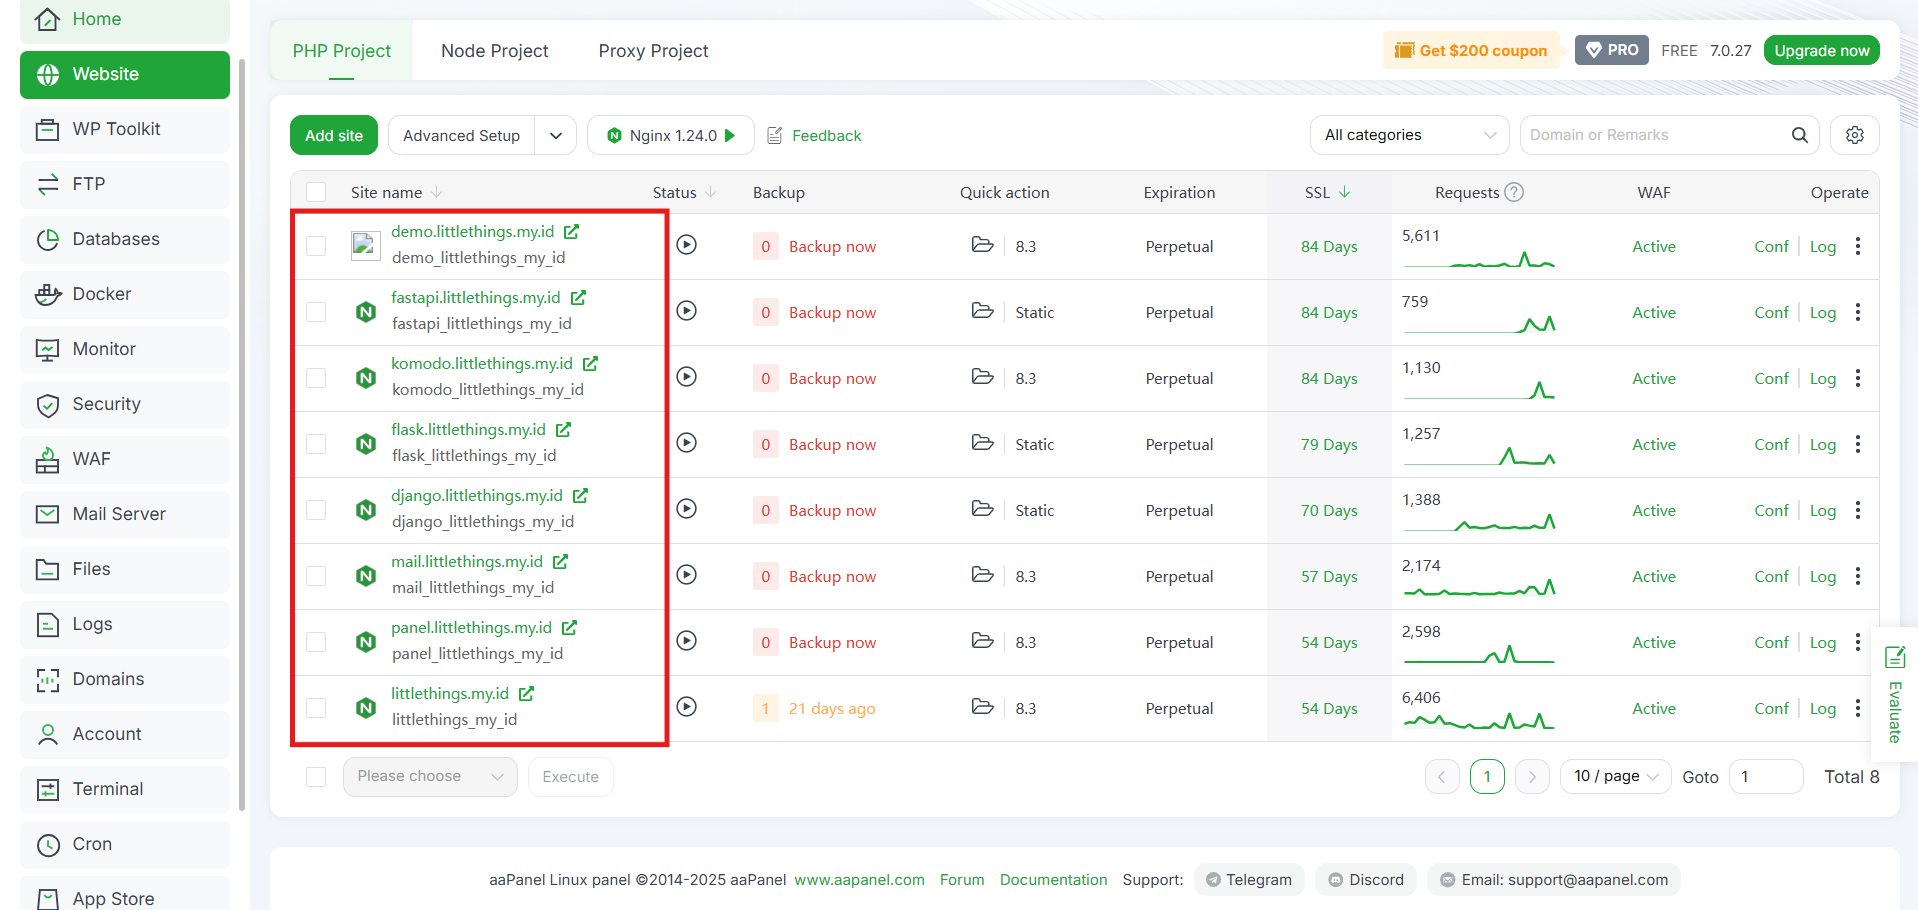The width and height of the screenshot is (1918, 910).
Task: Toggle running status of fastapi.littlethings.my.id site
Action: [x=686, y=311]
